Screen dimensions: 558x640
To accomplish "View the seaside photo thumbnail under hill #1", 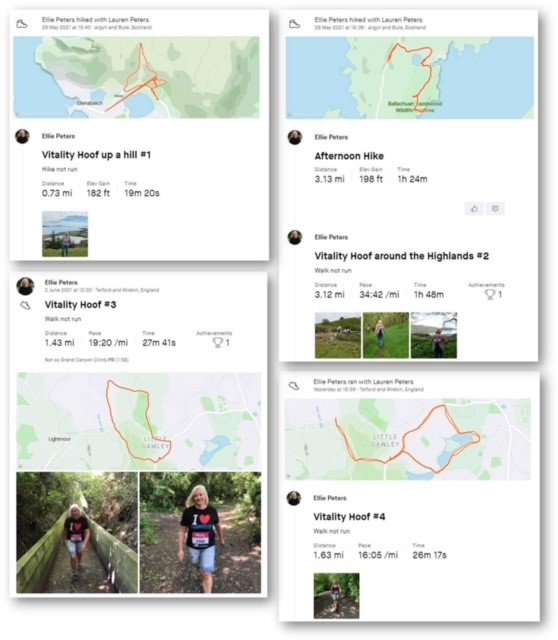I will point(65,234).
